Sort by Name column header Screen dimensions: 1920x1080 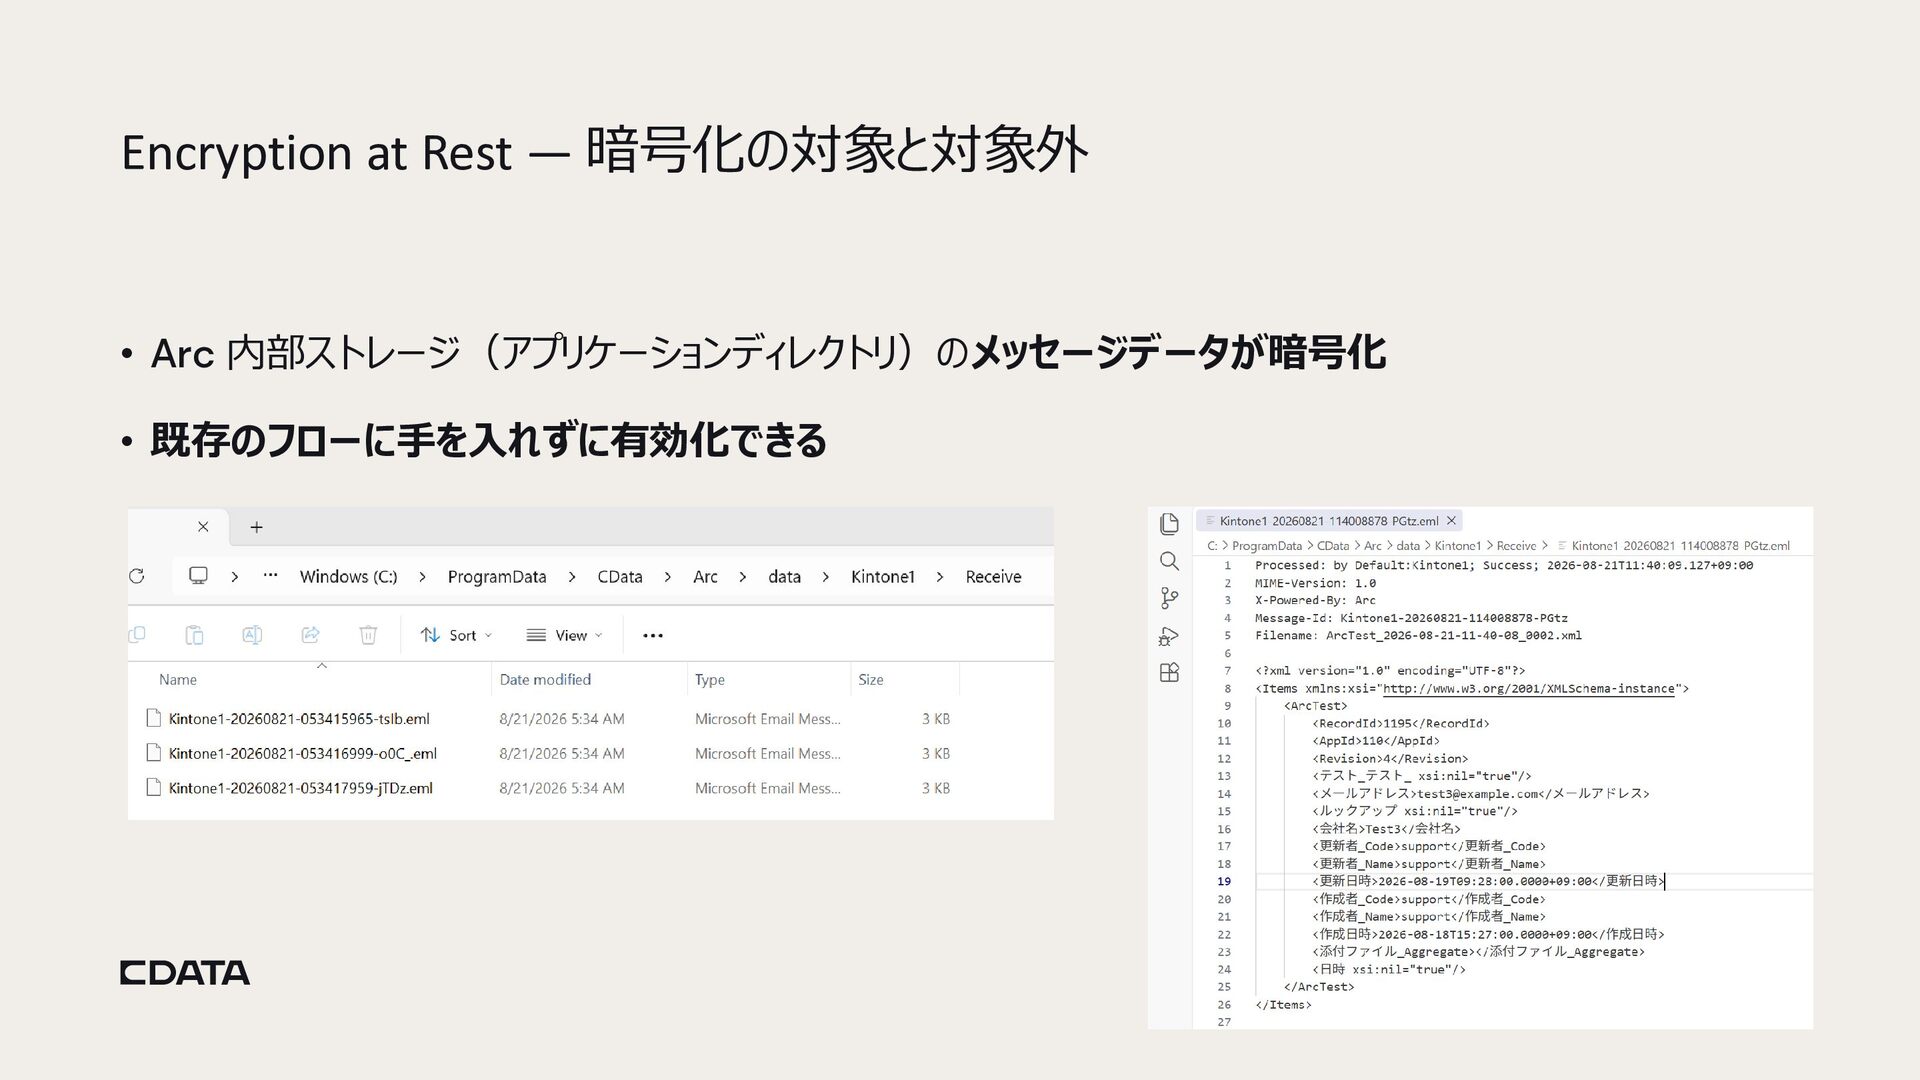click(178, 680)
